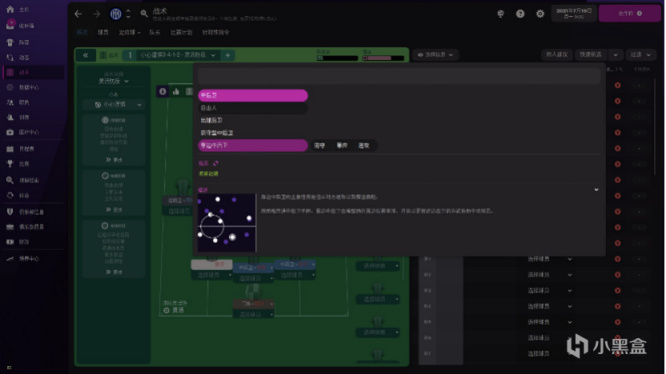Click the date and time display
The height and width of the screenshot is (374, 666).
point(574,13)
